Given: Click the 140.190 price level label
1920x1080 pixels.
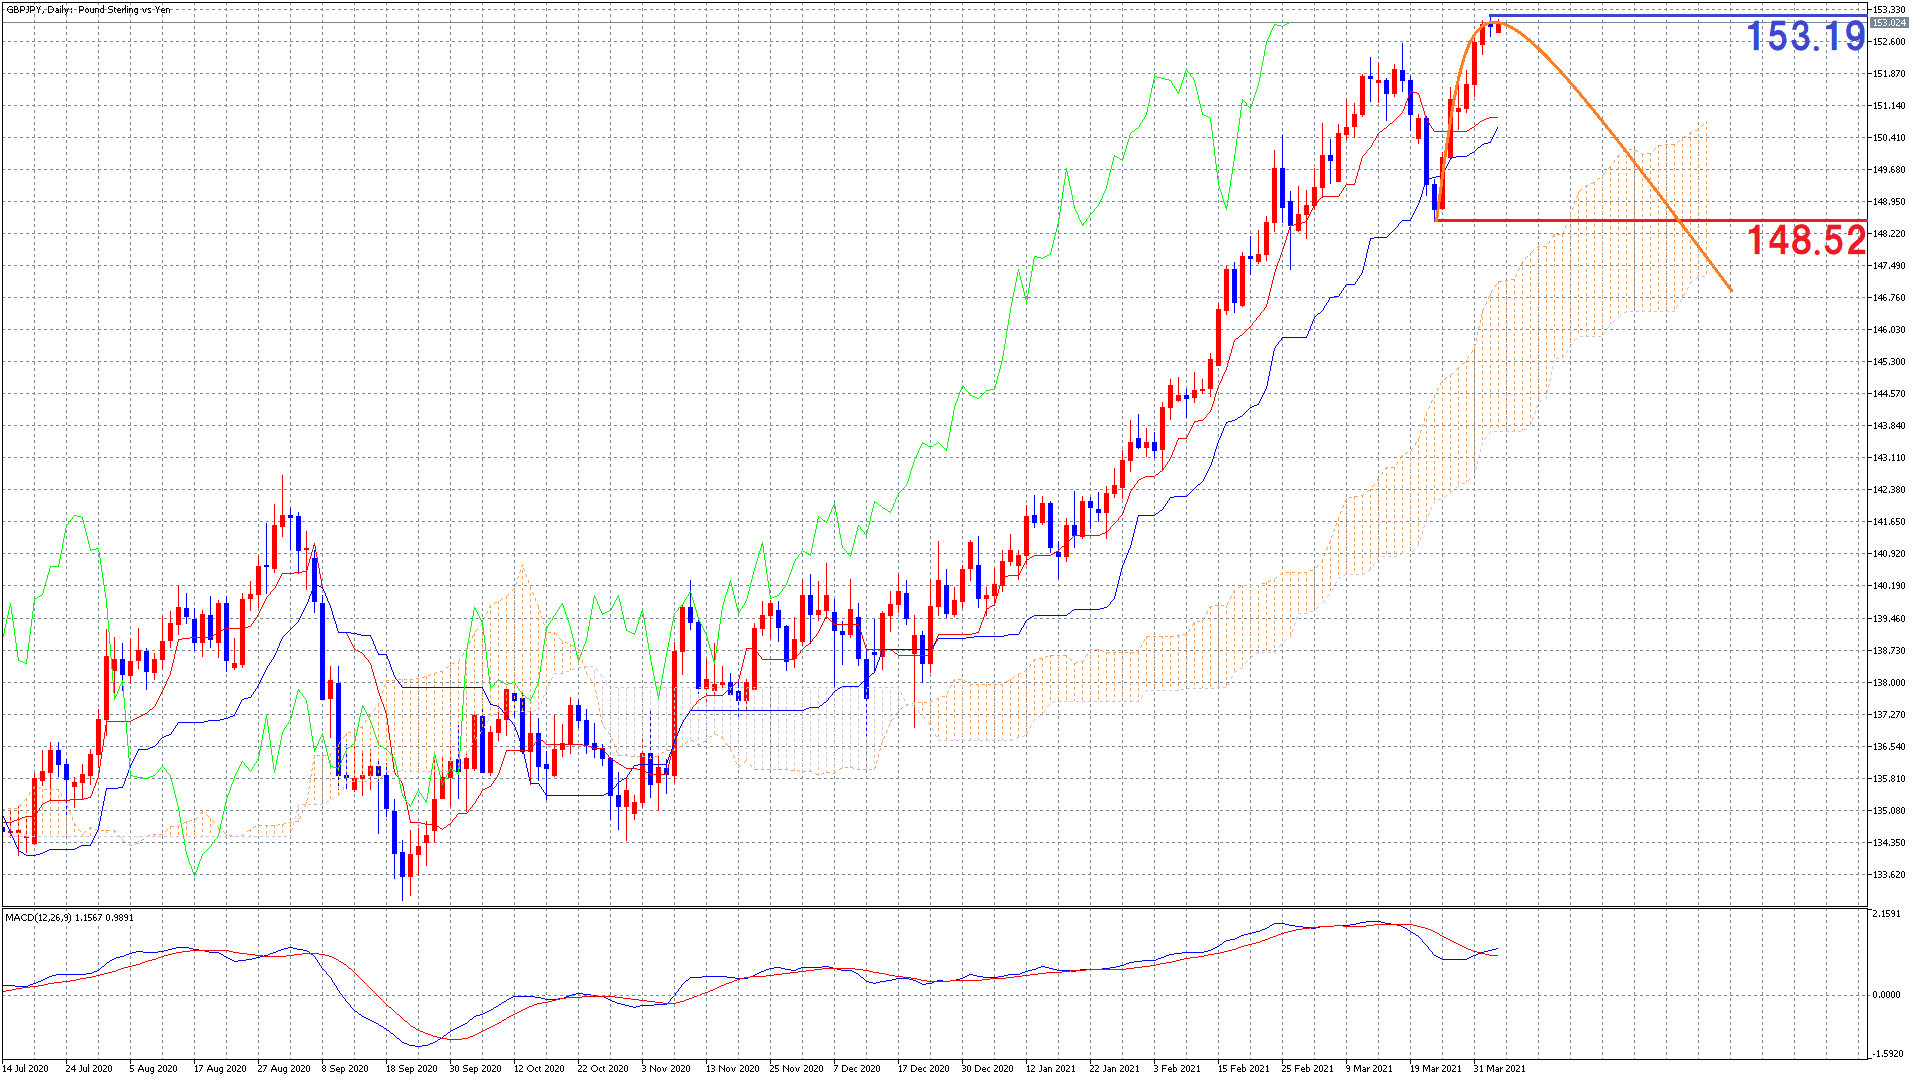Looking at the screenshot, I should pos(1889,586).
